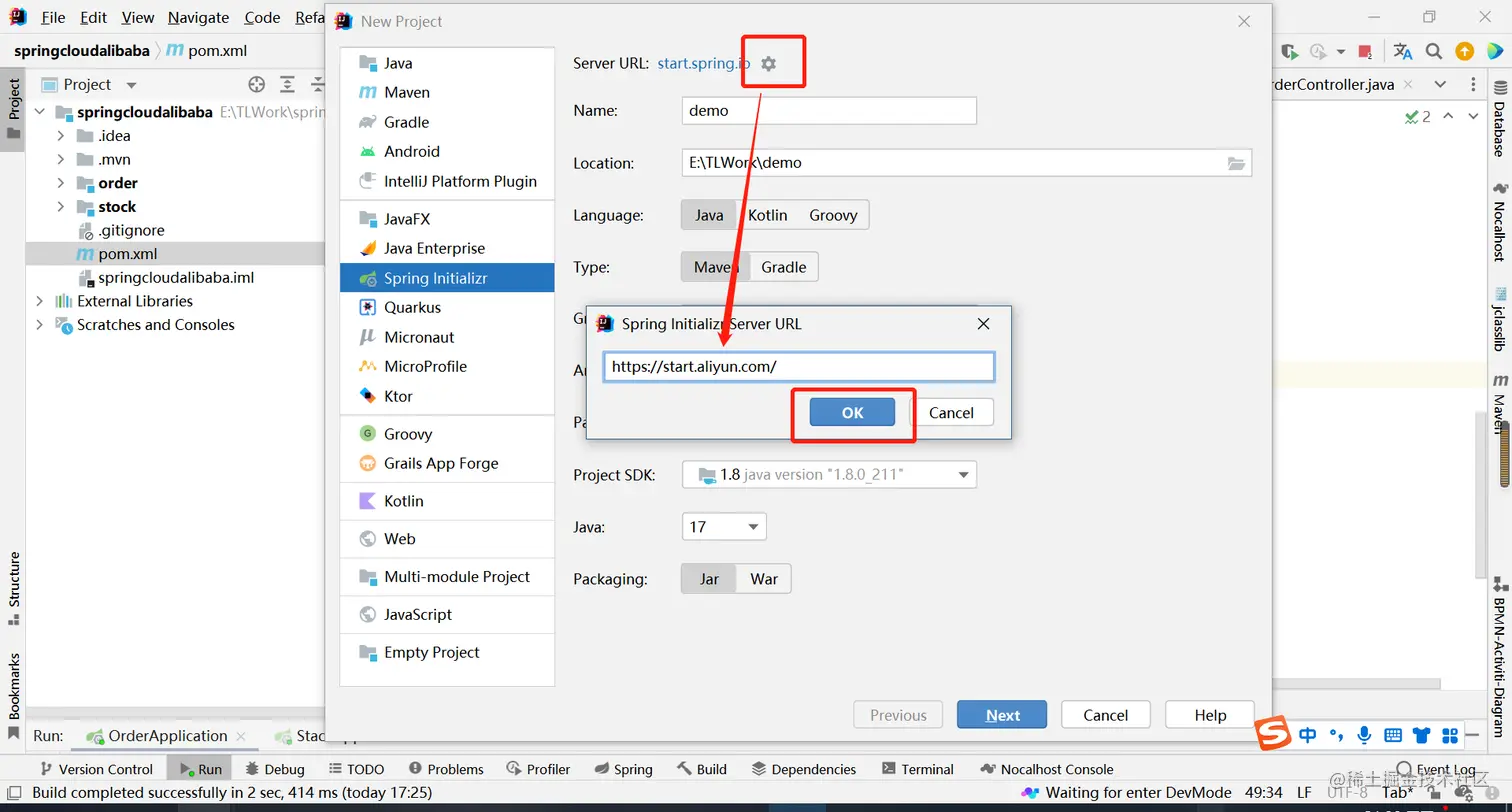Screen dimensions: 1512x812
Task: Click orange update arrow icon
Action: (x=1464, y=52)
